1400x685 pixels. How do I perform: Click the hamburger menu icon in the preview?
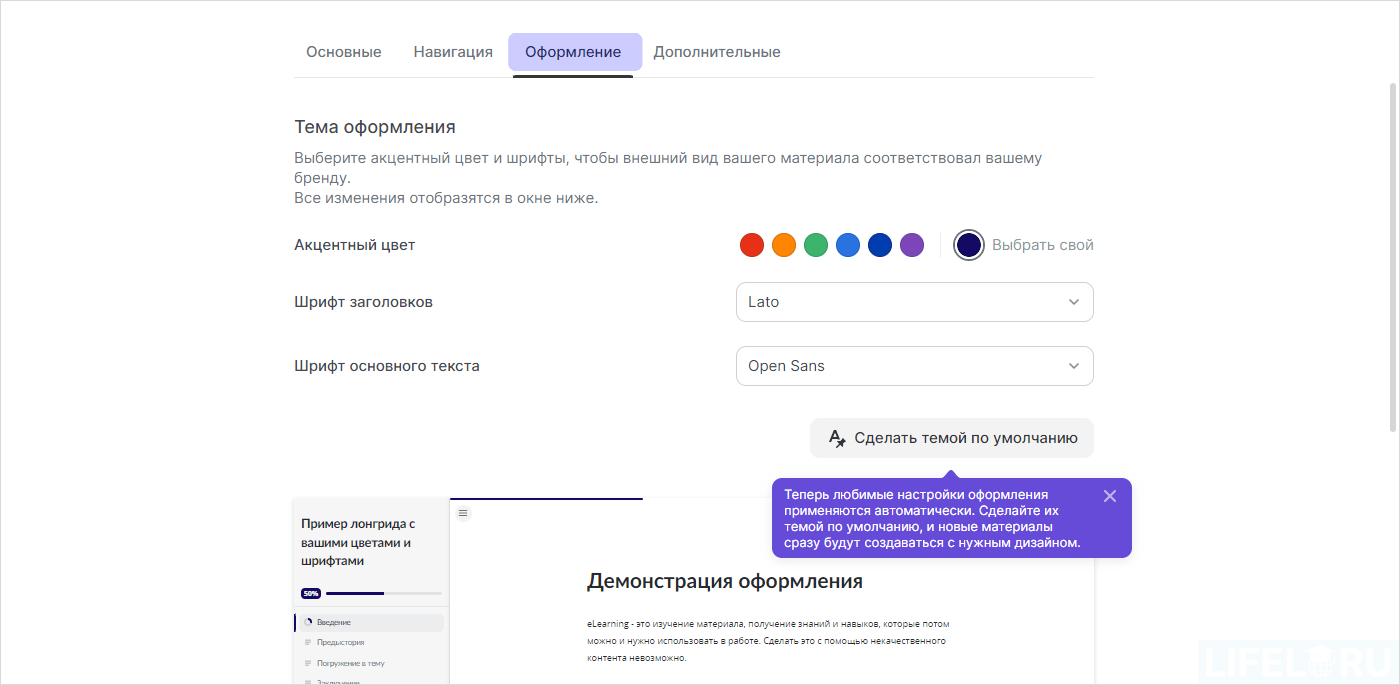(x=463, y=512)
